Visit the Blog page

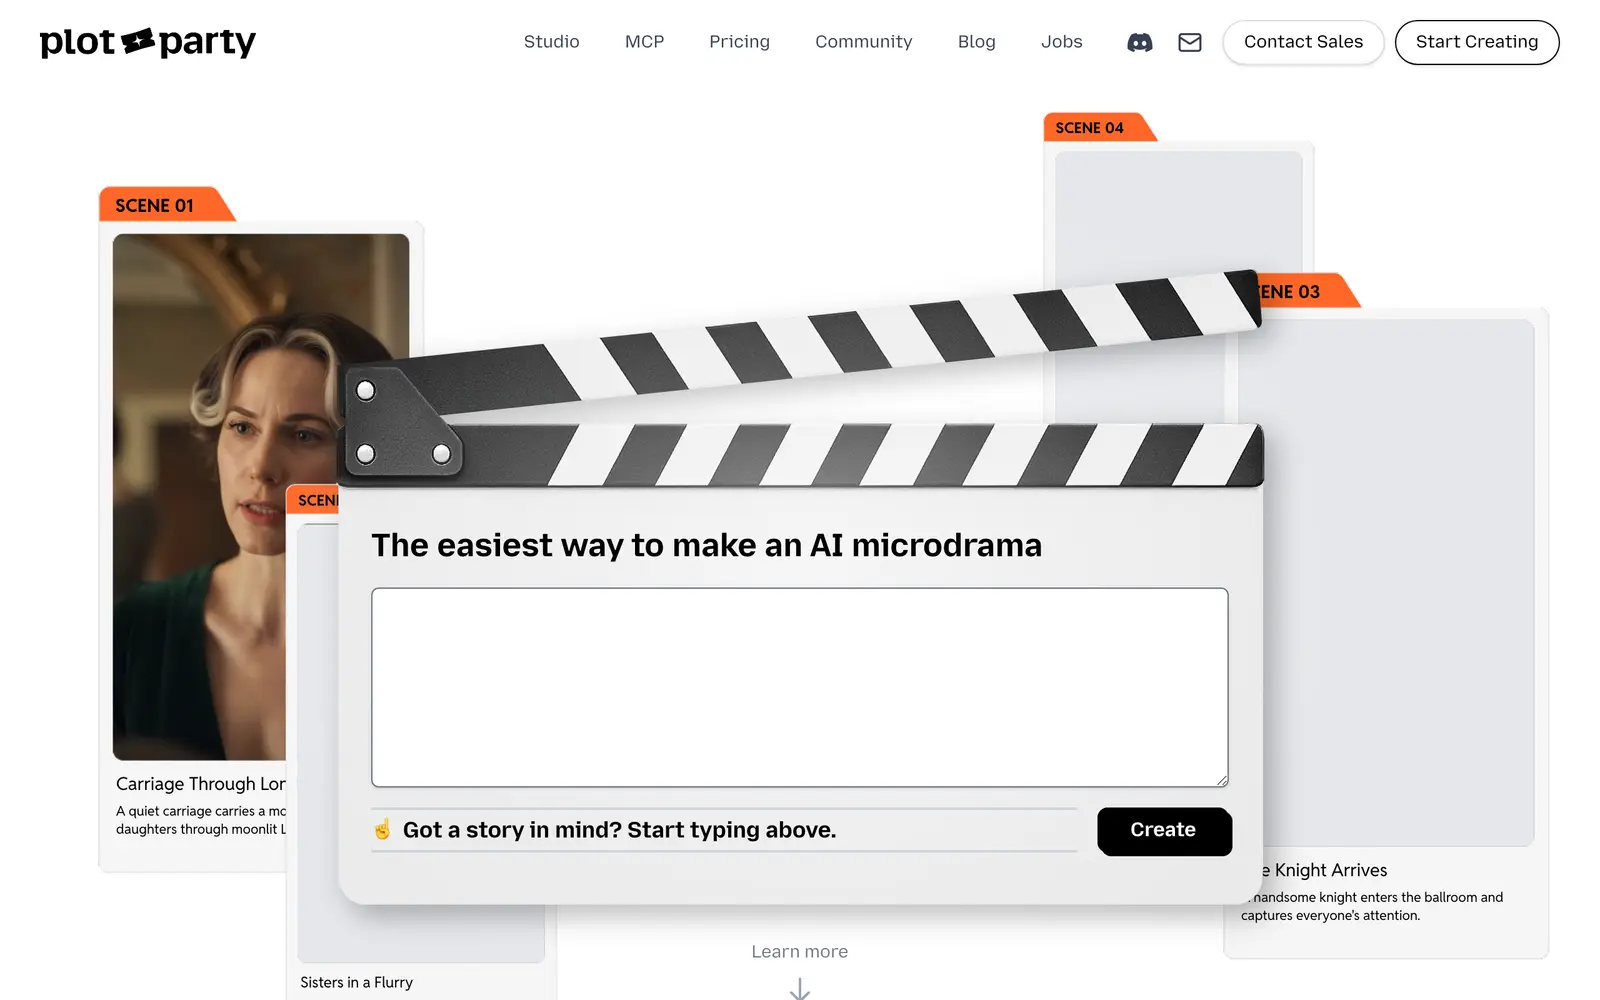[x=976, y=42]
